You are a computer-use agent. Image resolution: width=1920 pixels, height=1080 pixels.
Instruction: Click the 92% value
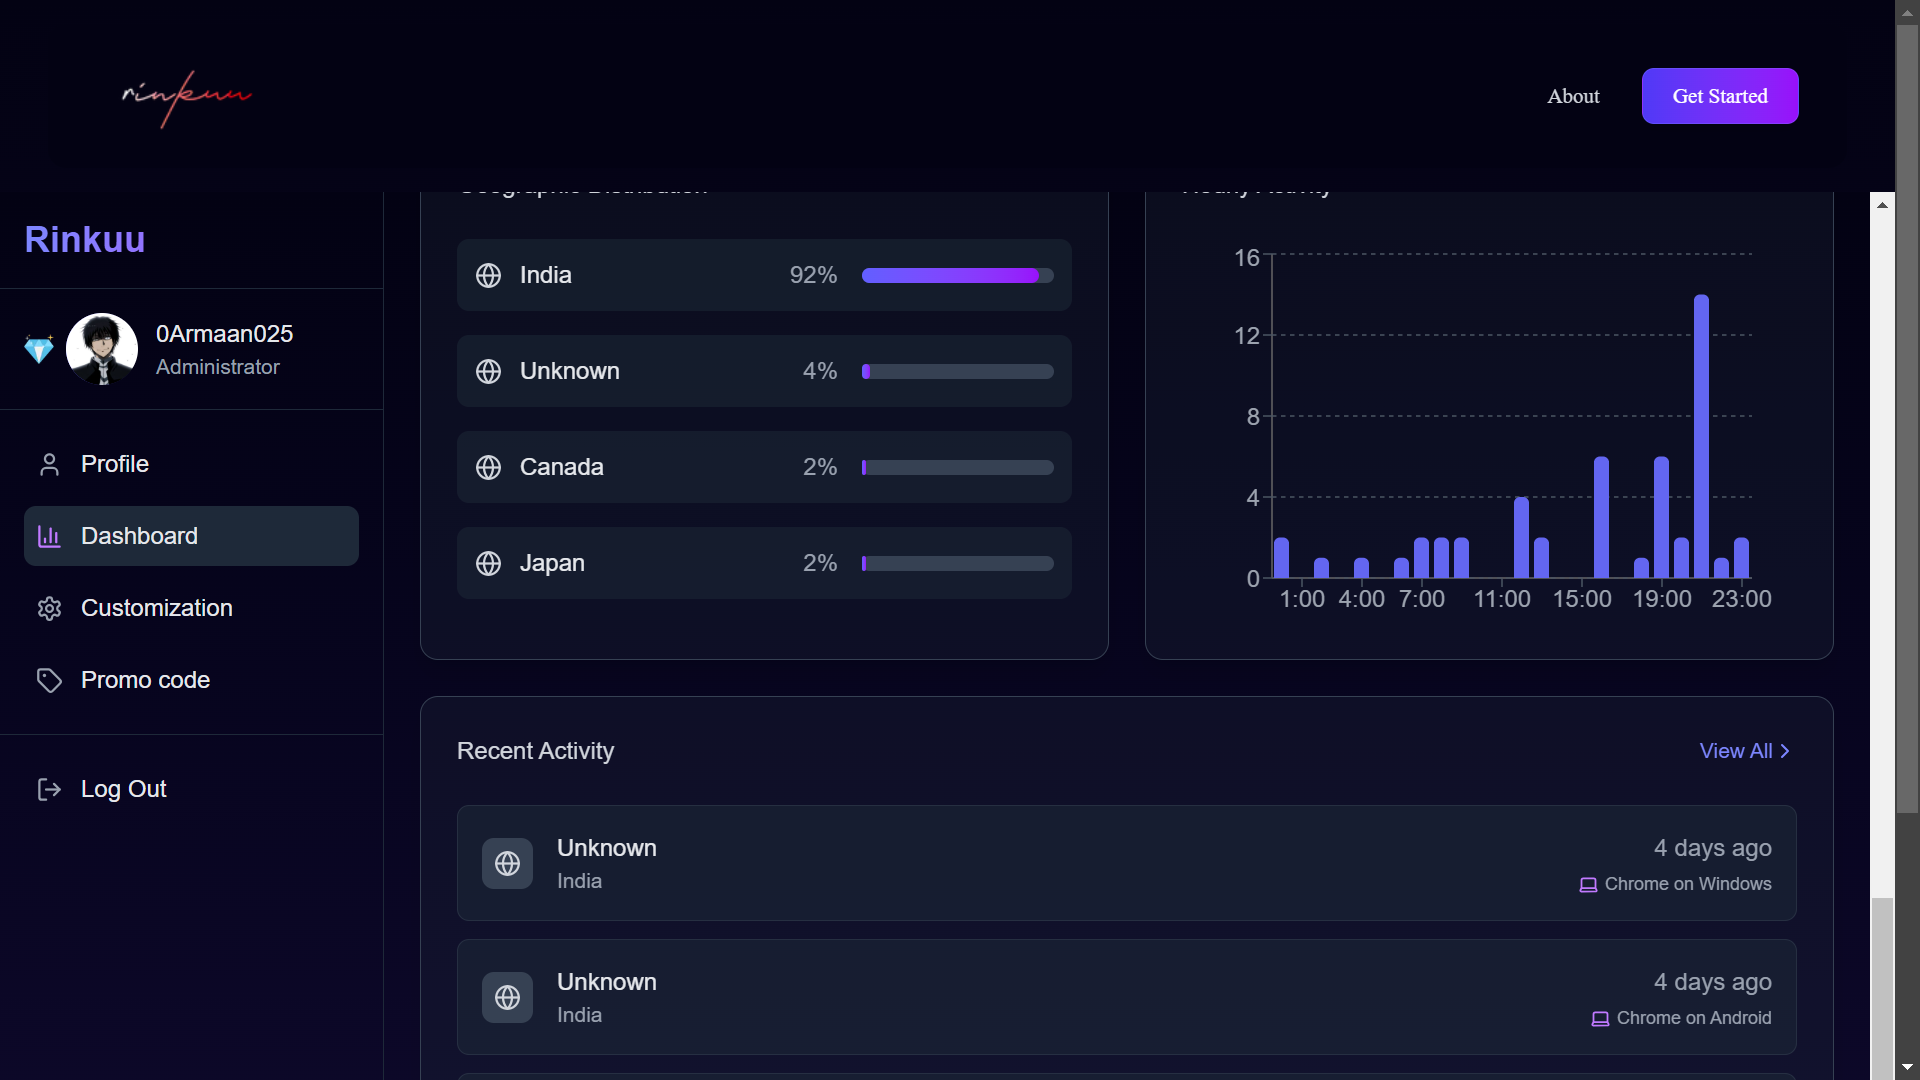coord(813,275)
